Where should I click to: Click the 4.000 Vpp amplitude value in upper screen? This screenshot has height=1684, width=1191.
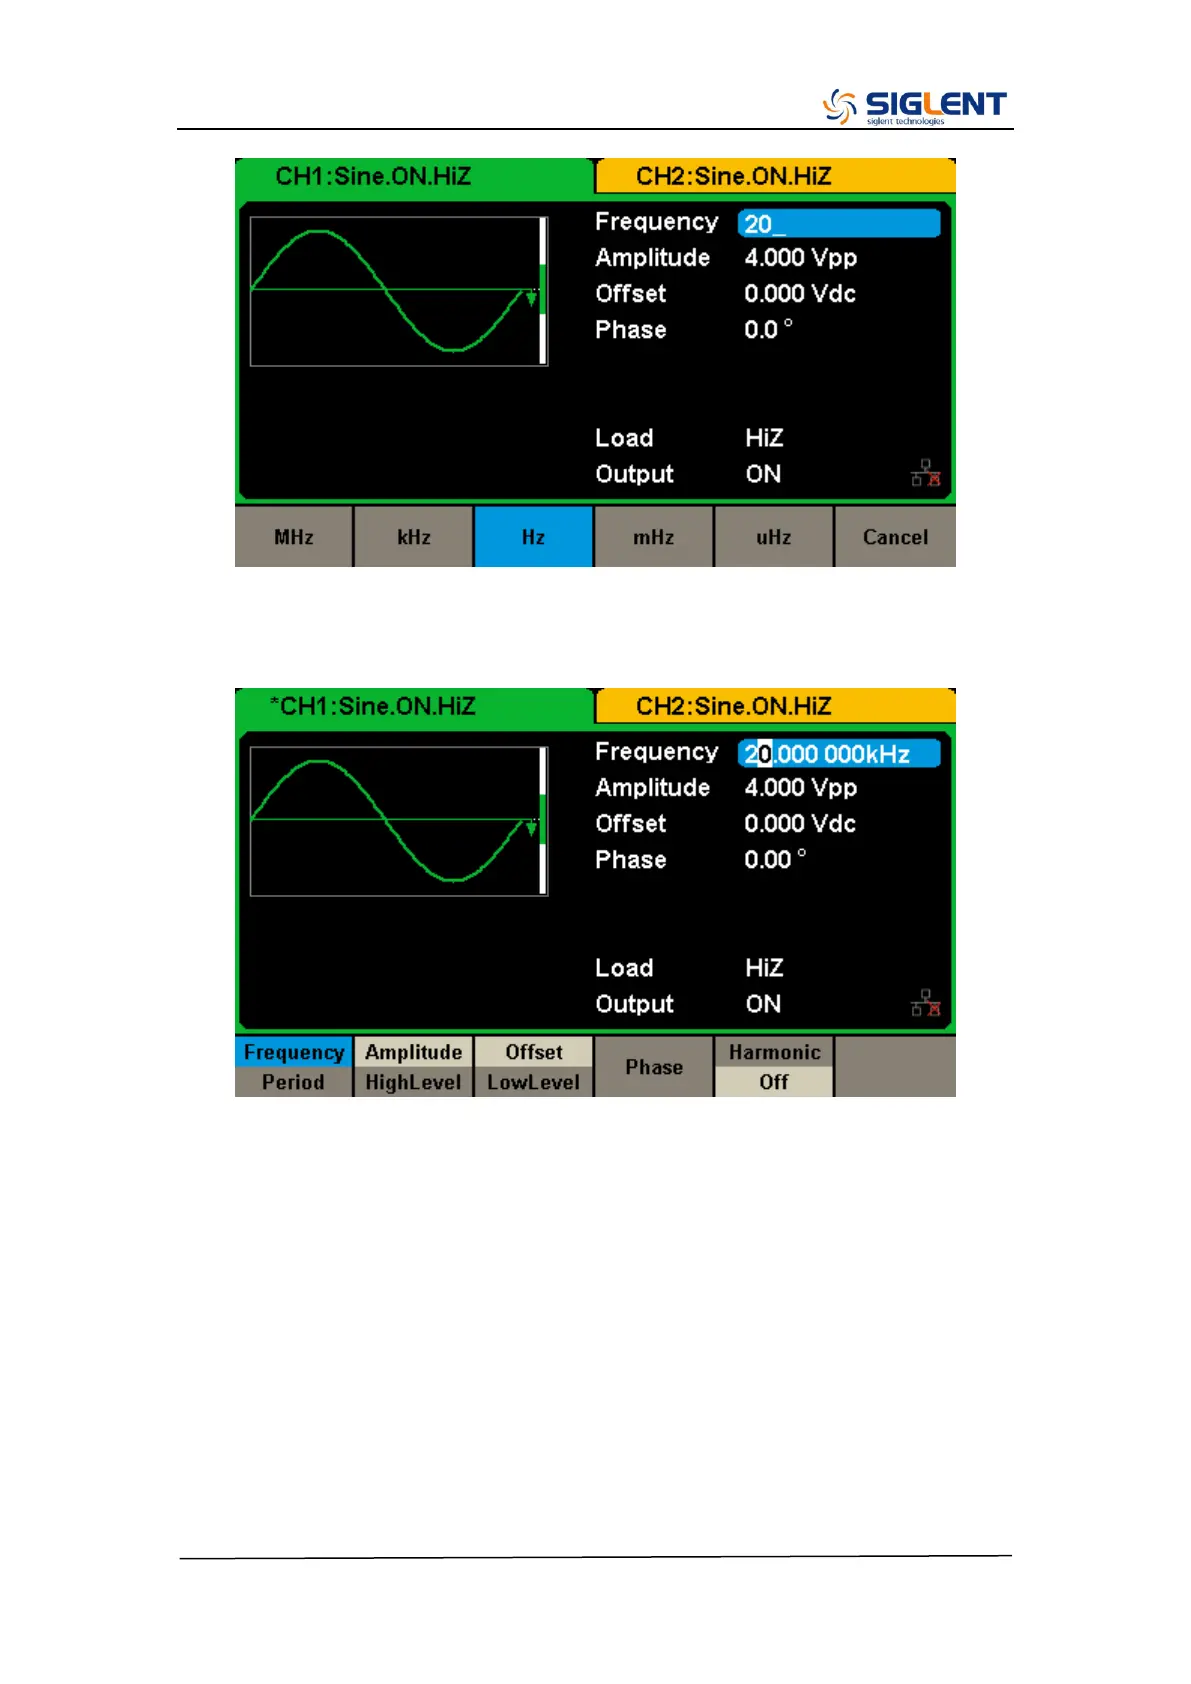801,258
